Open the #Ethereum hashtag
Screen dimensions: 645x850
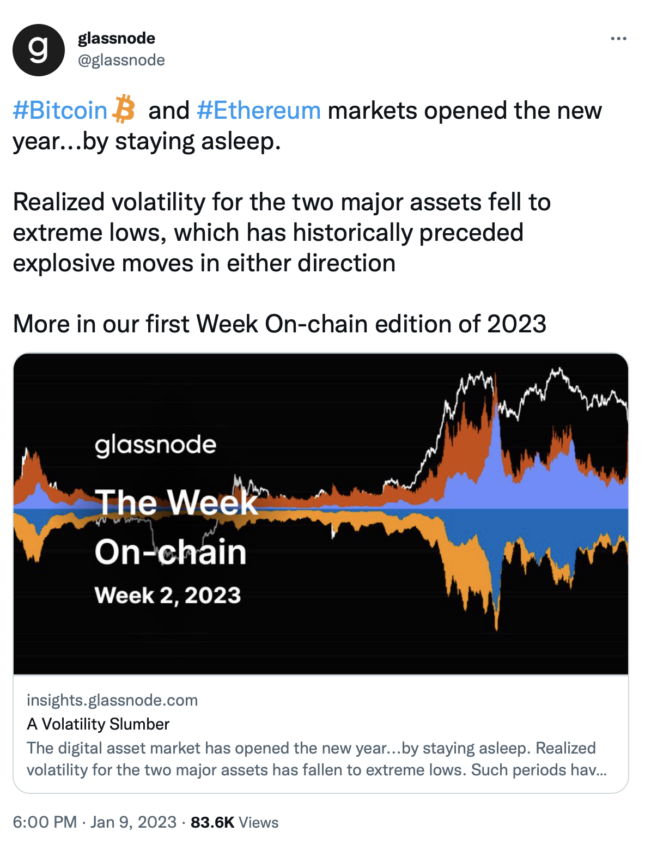pos(259,110)
